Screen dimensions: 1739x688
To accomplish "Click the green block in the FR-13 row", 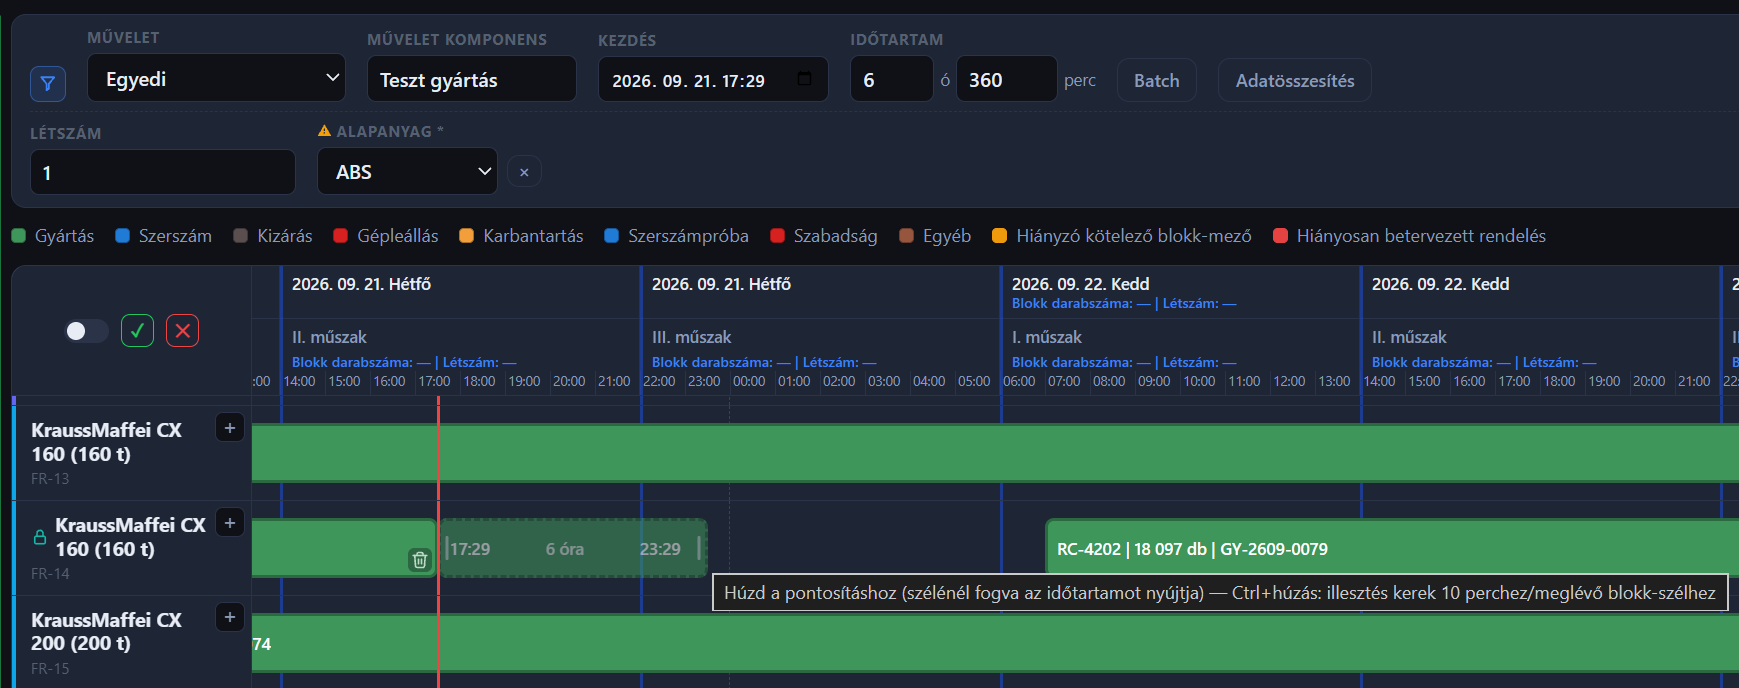I will pyautogui.click(x=995, y=453).
